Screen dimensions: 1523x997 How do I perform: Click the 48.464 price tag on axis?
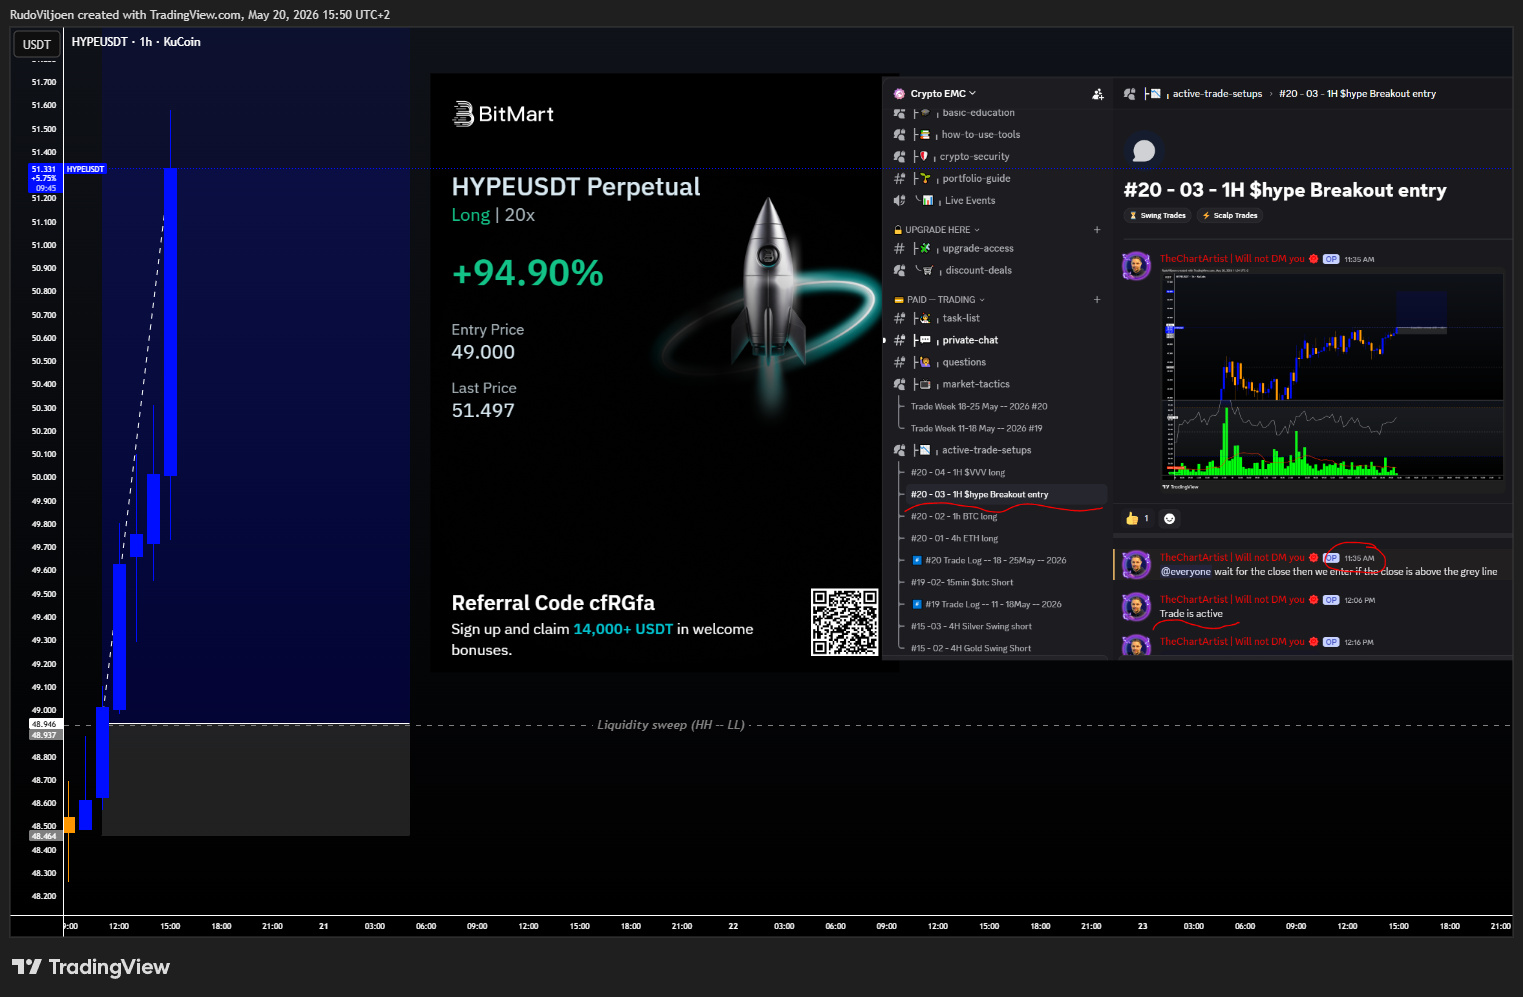[x=45, y=836]
